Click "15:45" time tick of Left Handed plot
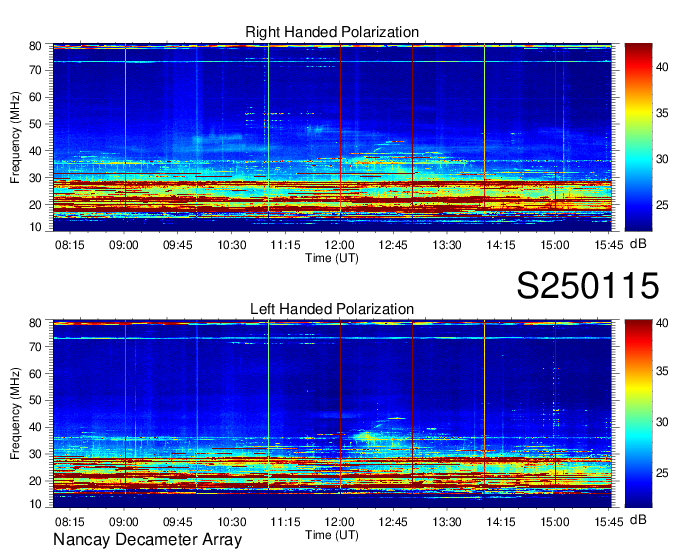Screen dimensions: 680x552 tap(609, 521)
